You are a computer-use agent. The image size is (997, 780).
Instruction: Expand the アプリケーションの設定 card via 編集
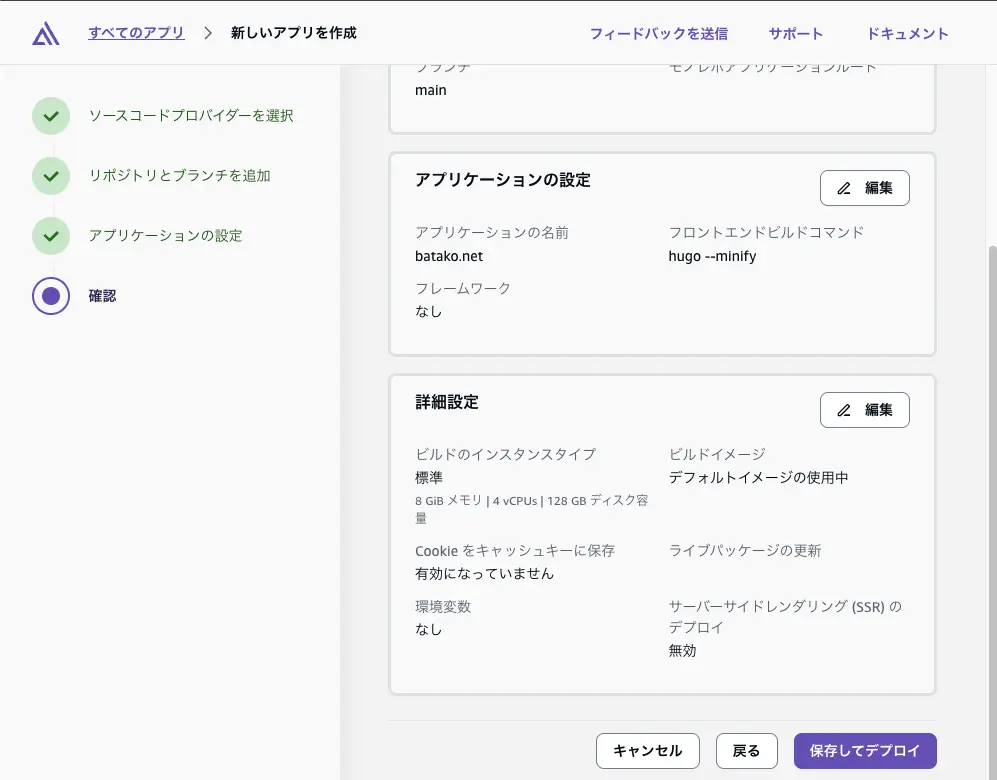(864, 187)
